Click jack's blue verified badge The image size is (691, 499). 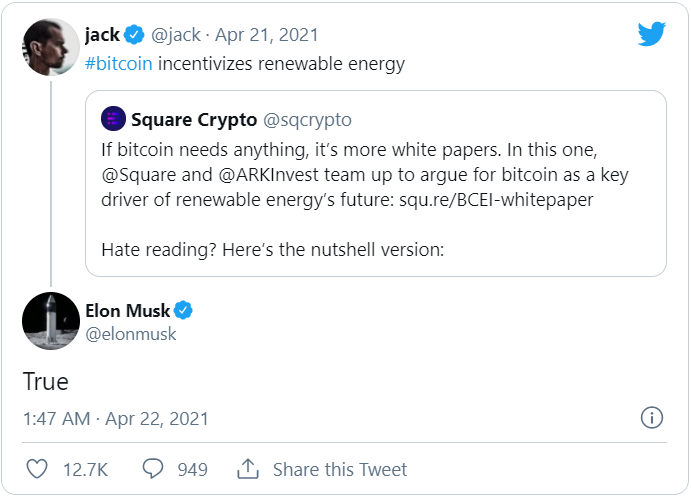point(134,36)
